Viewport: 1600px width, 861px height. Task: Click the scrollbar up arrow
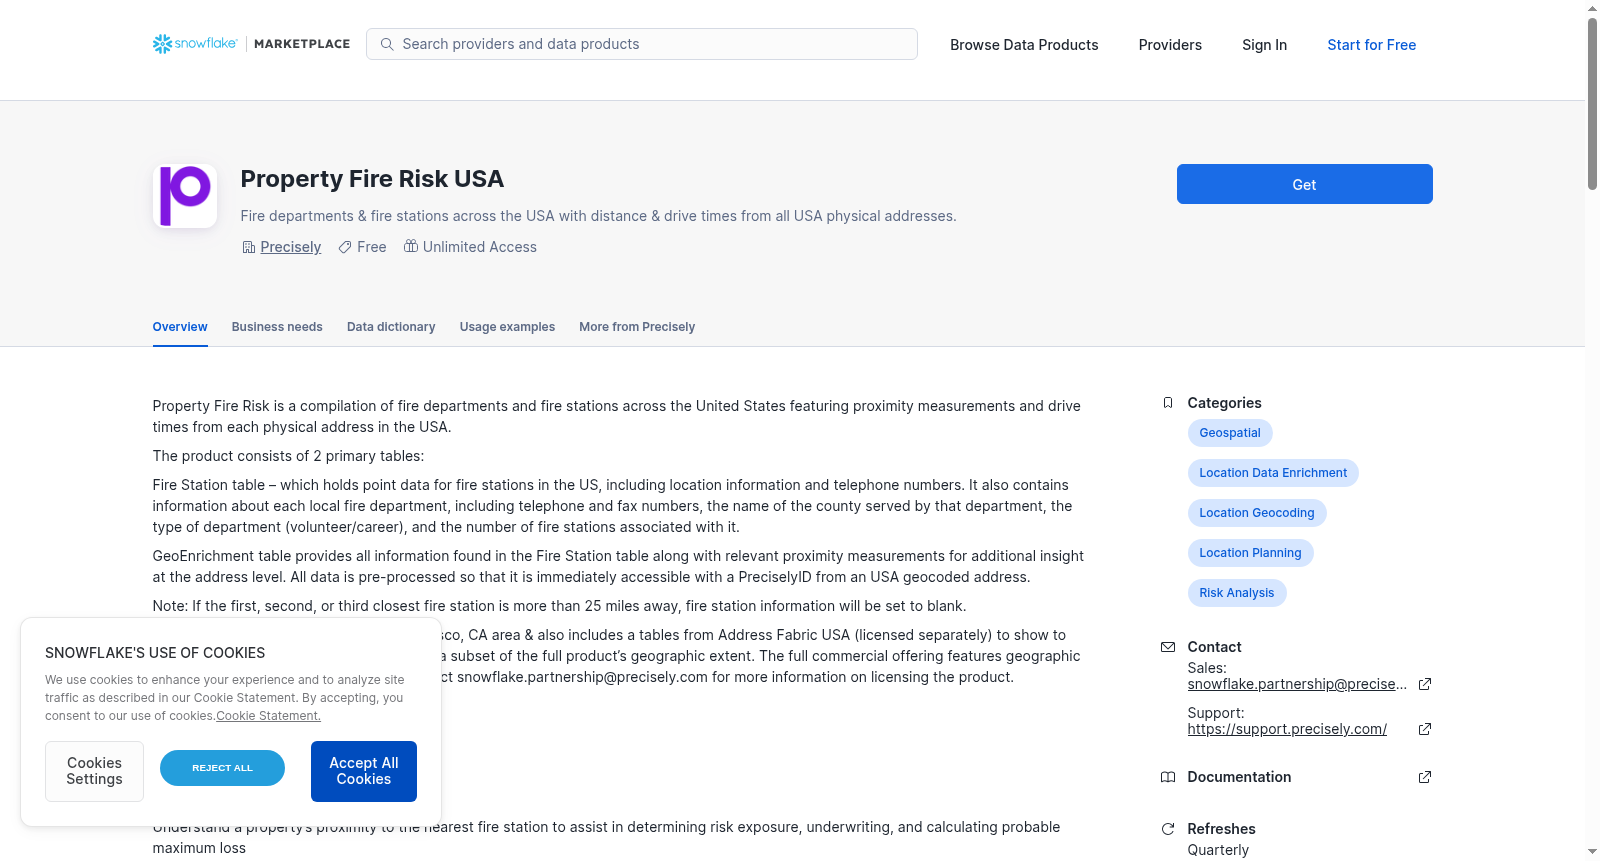[1592, 8]
